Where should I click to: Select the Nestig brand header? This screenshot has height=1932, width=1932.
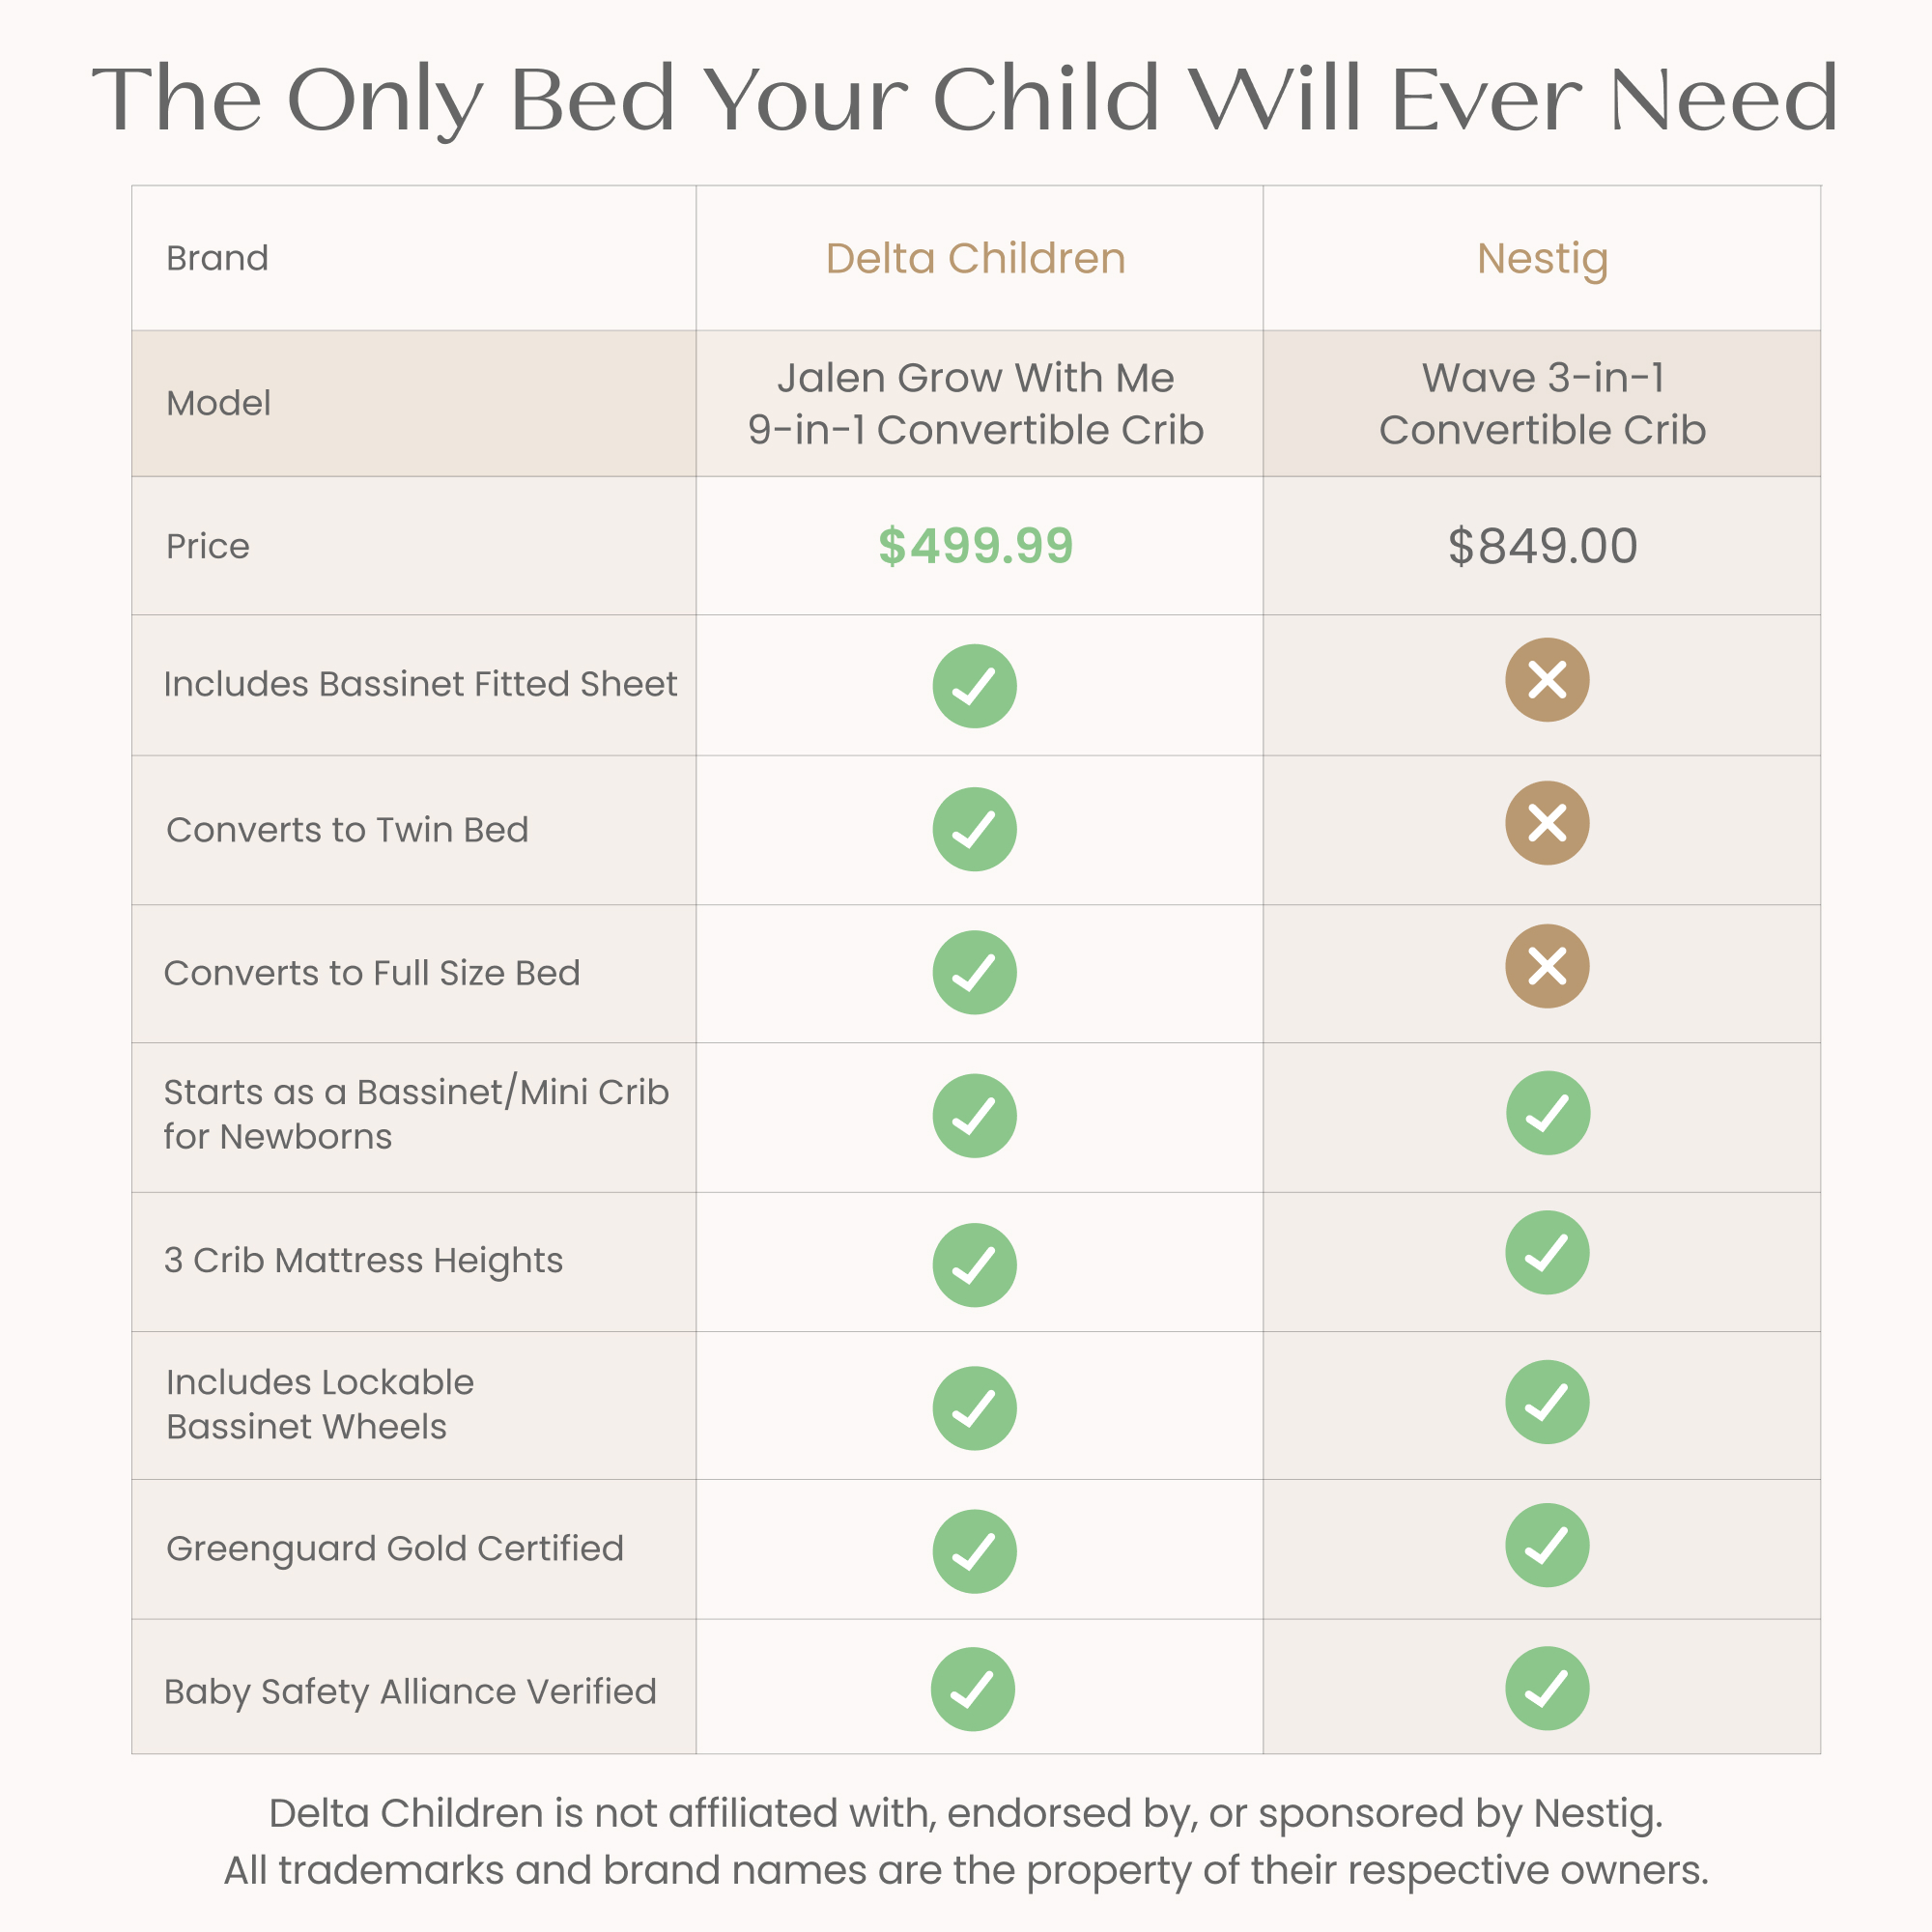(x=1542, y=260)
